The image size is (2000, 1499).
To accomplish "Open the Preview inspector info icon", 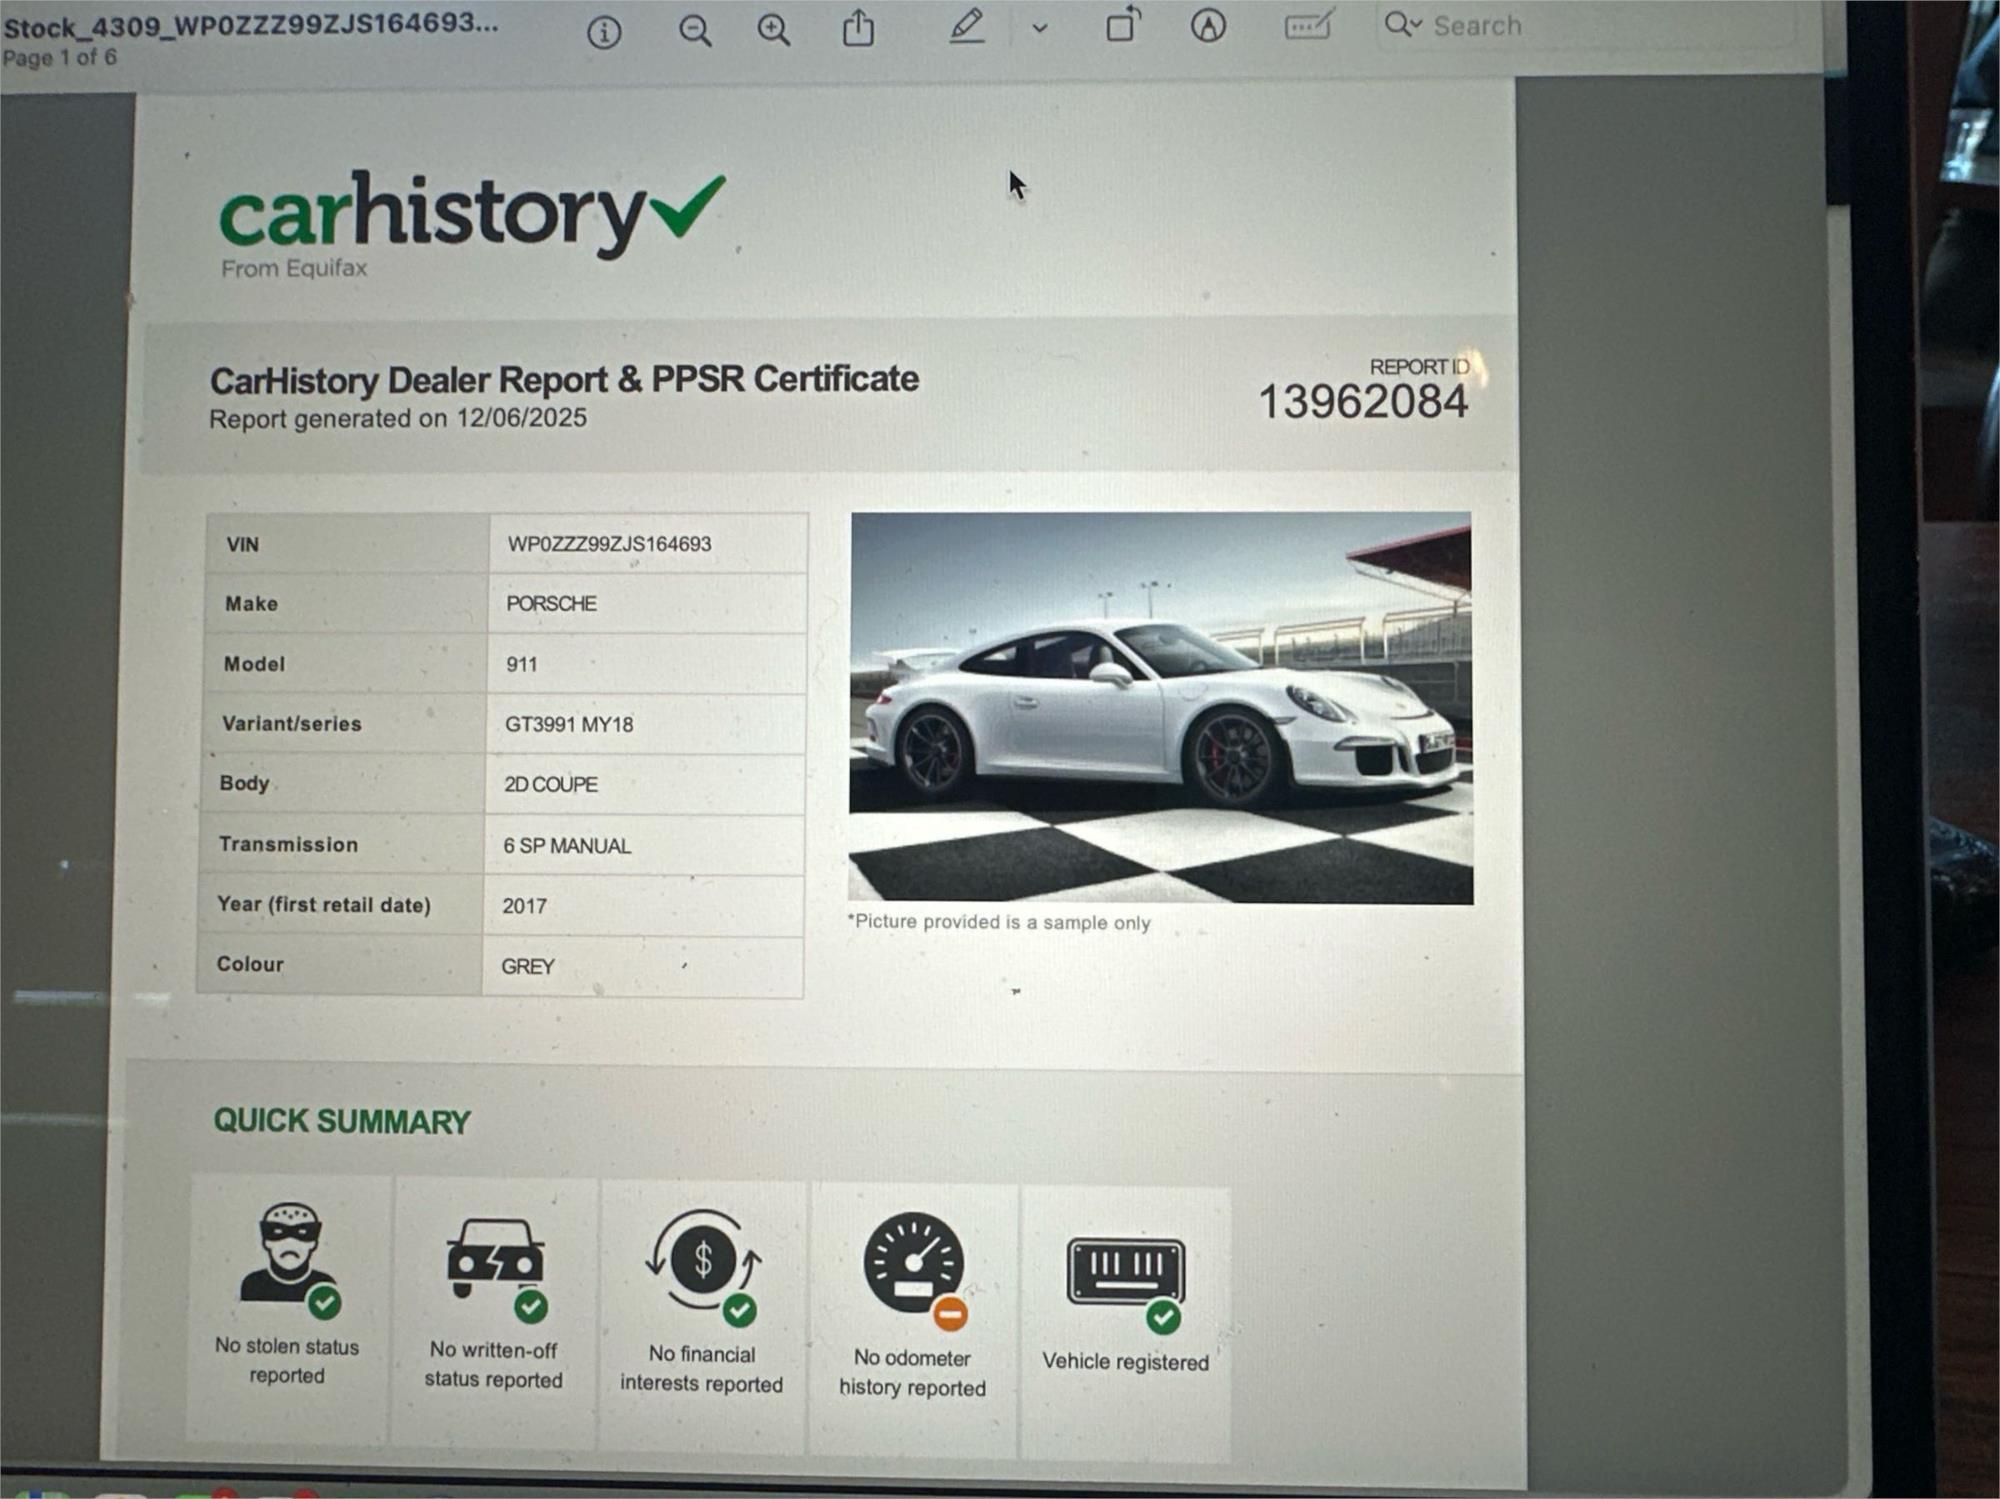I will click(x=604, y=32).
